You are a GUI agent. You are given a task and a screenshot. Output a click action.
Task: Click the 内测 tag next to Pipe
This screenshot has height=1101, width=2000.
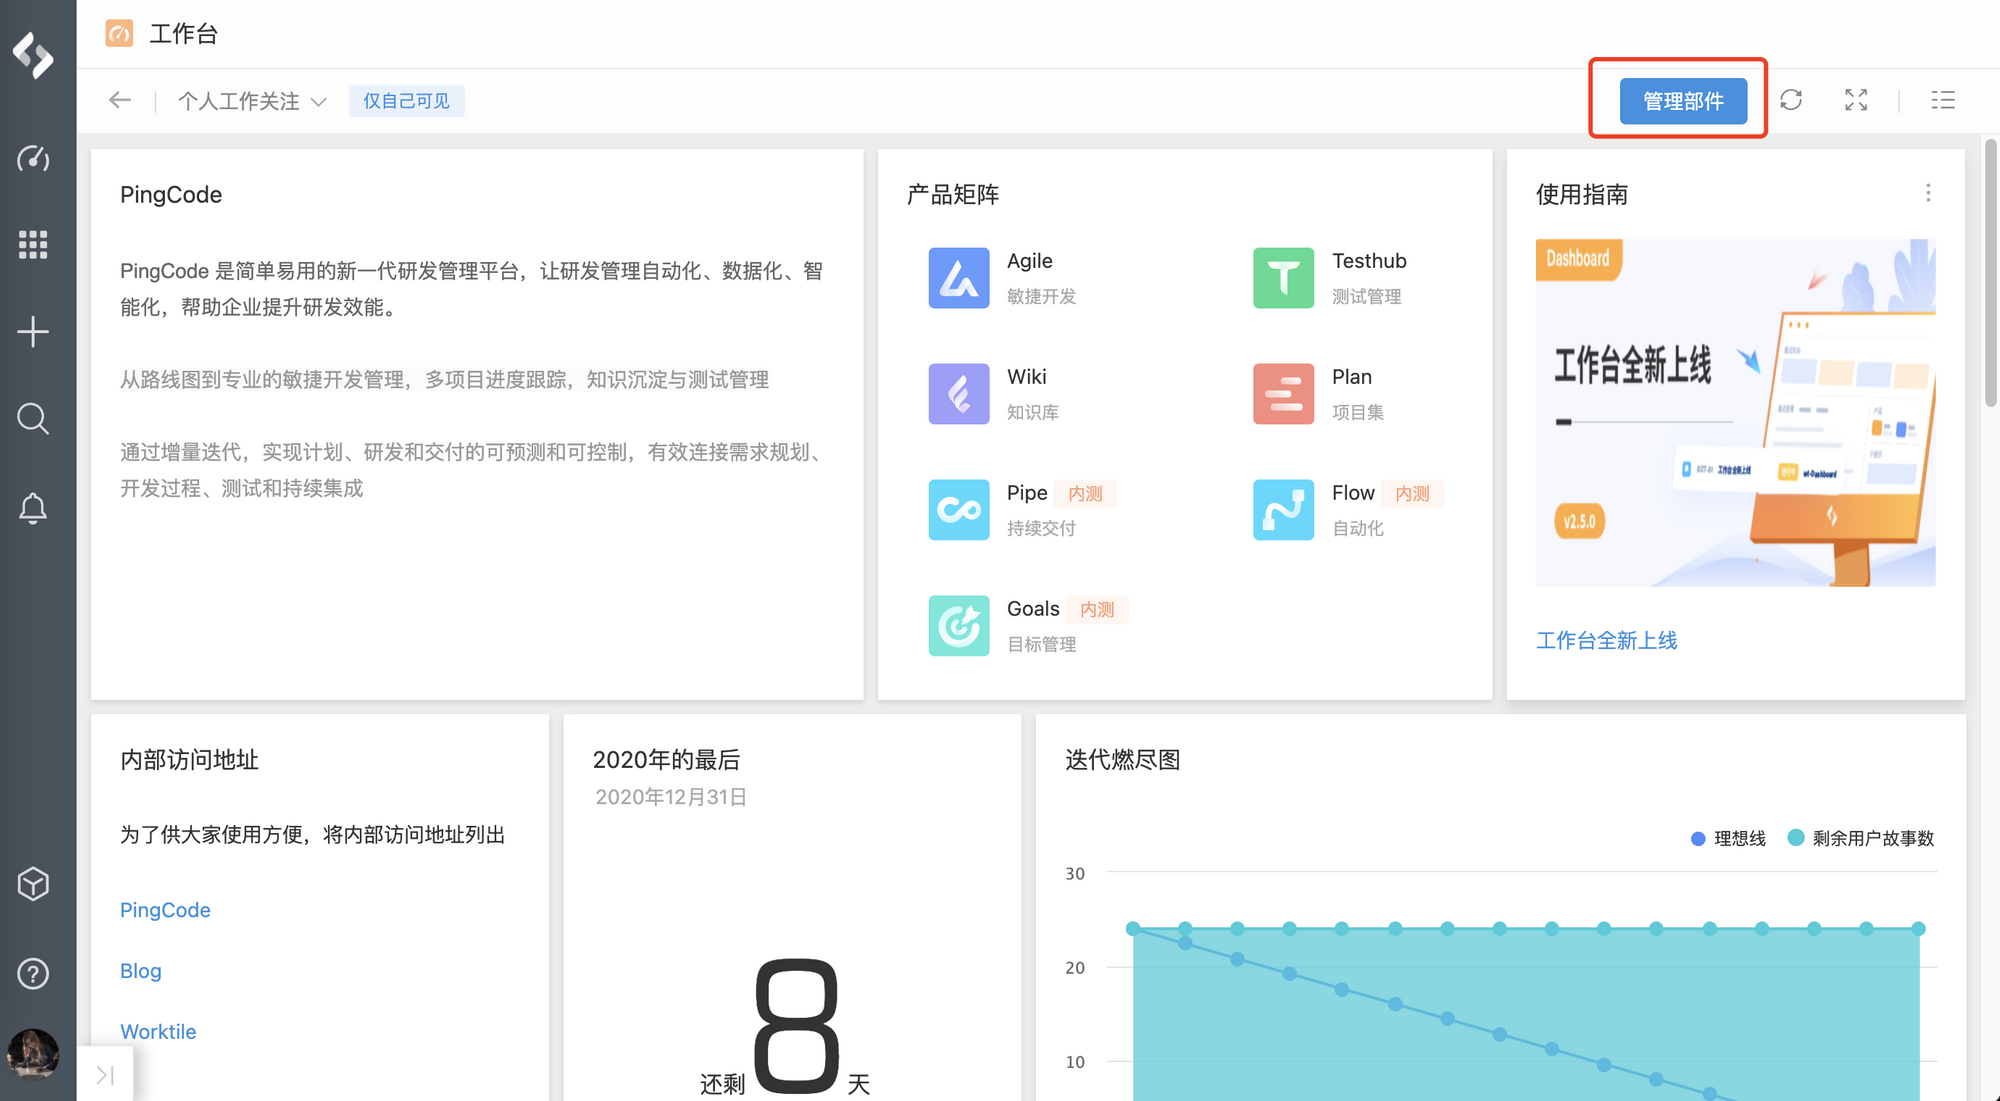[x=1085, y=494]
